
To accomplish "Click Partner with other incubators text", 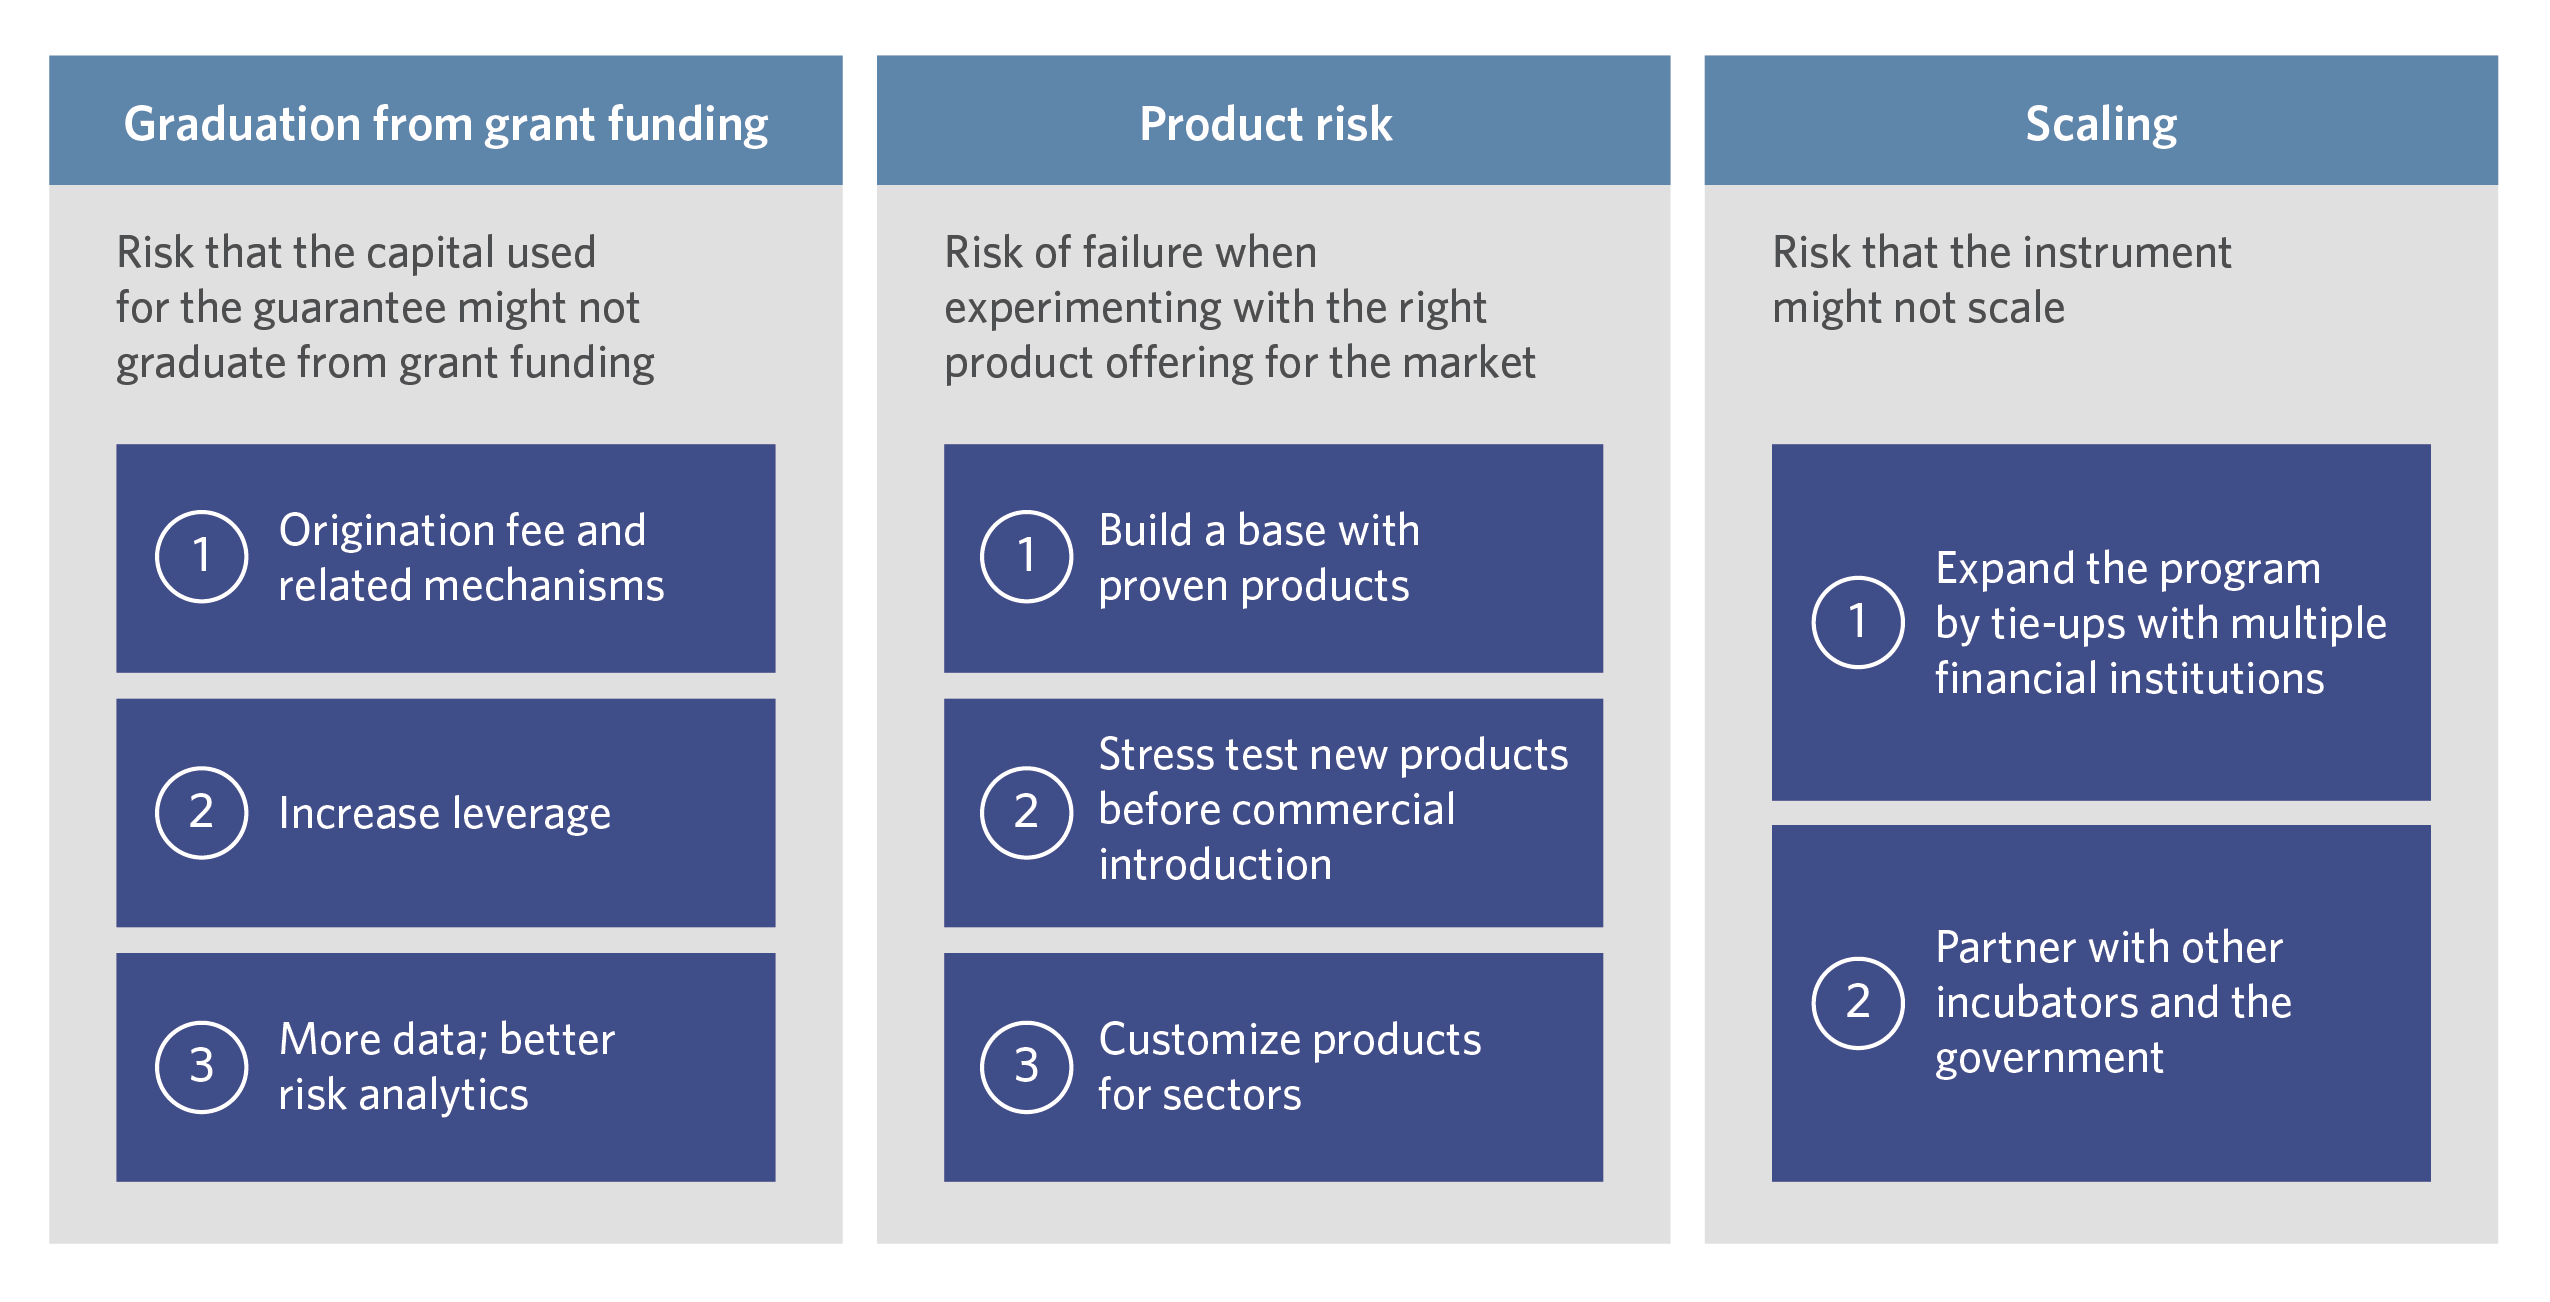I will click(x=2113, y=1003).
